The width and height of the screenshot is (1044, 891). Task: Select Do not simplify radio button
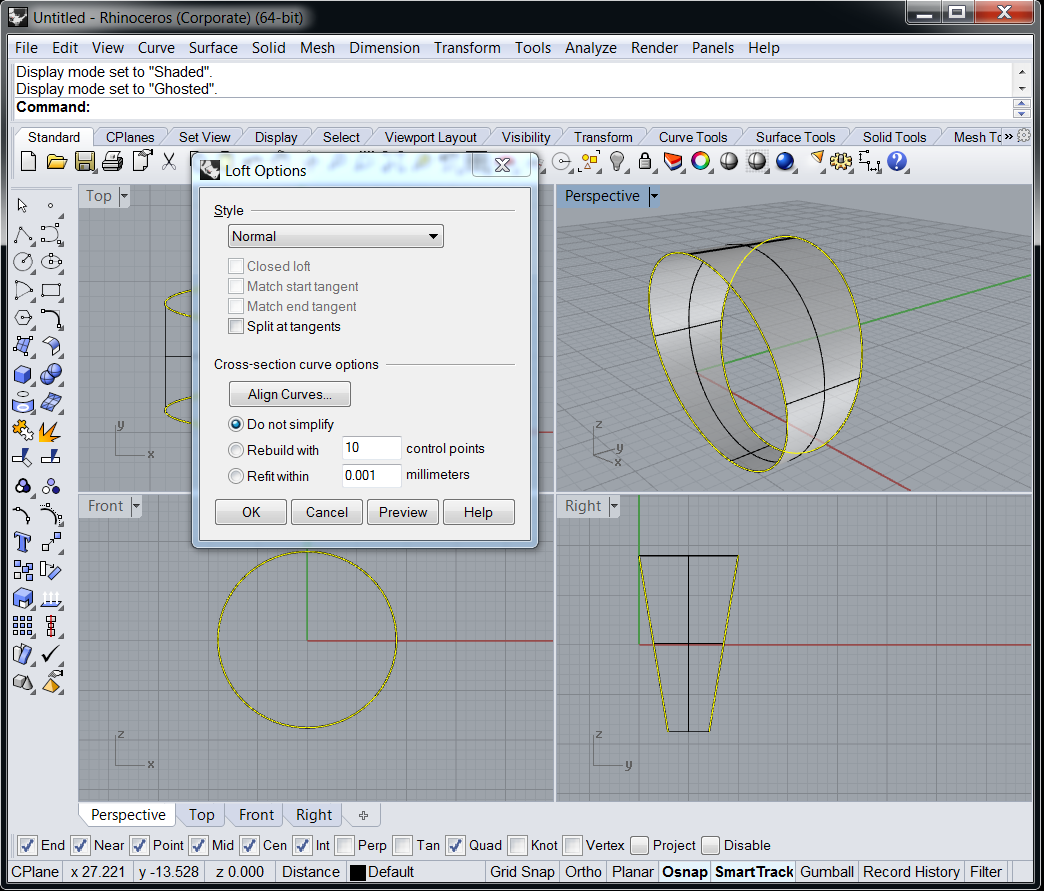236,424
